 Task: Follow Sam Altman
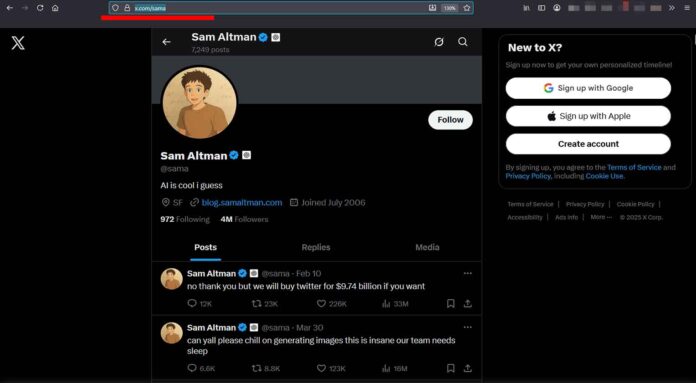(x=450, y=120)
